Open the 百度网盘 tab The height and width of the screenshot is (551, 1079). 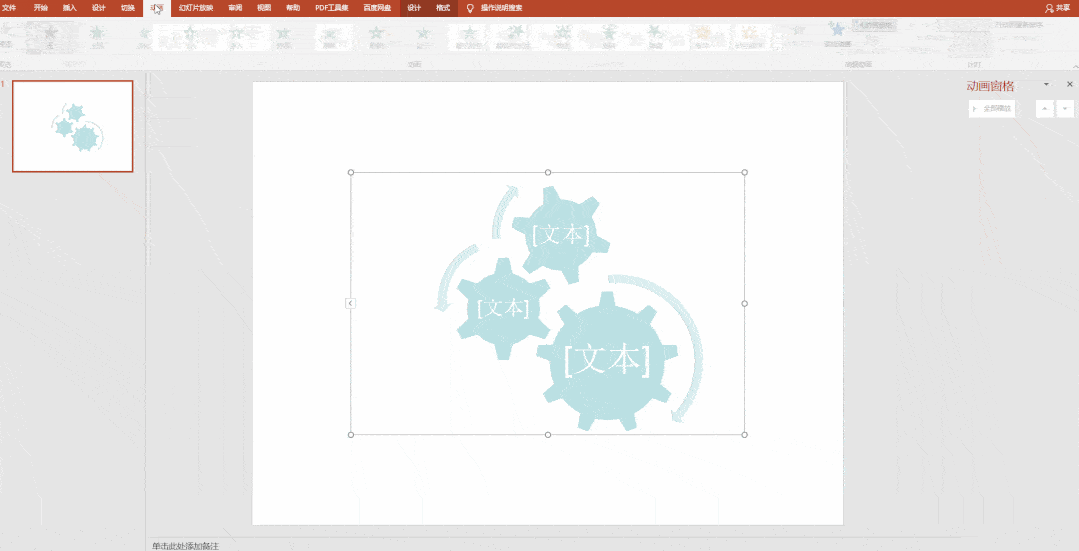(x=377, y=8)
